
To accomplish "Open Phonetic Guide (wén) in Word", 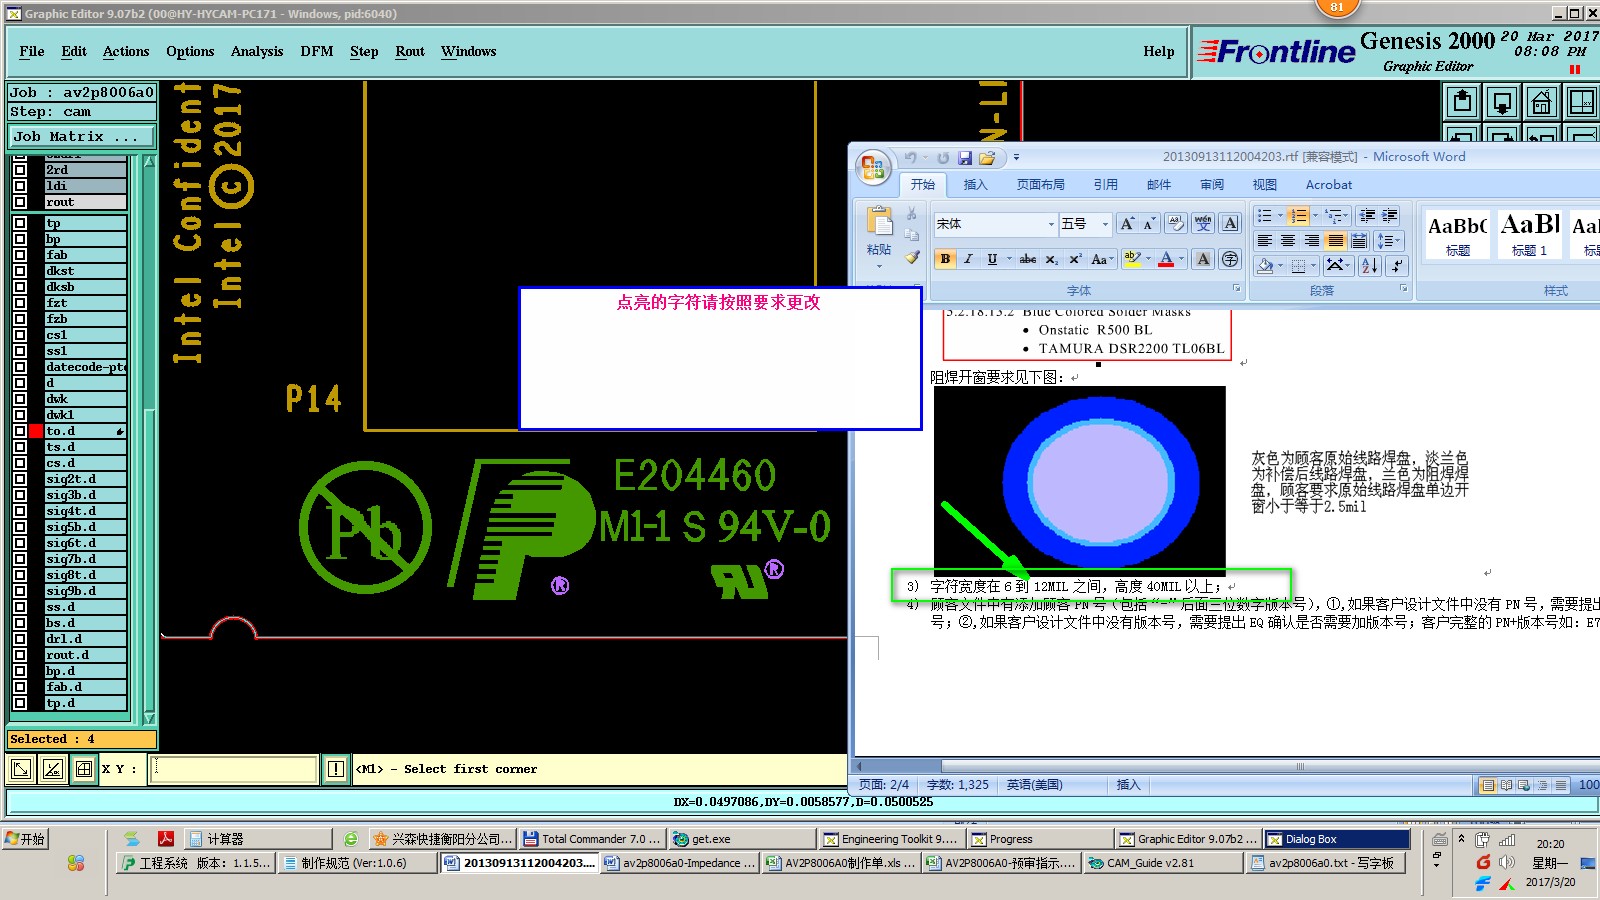I will tap(1203, 224).
